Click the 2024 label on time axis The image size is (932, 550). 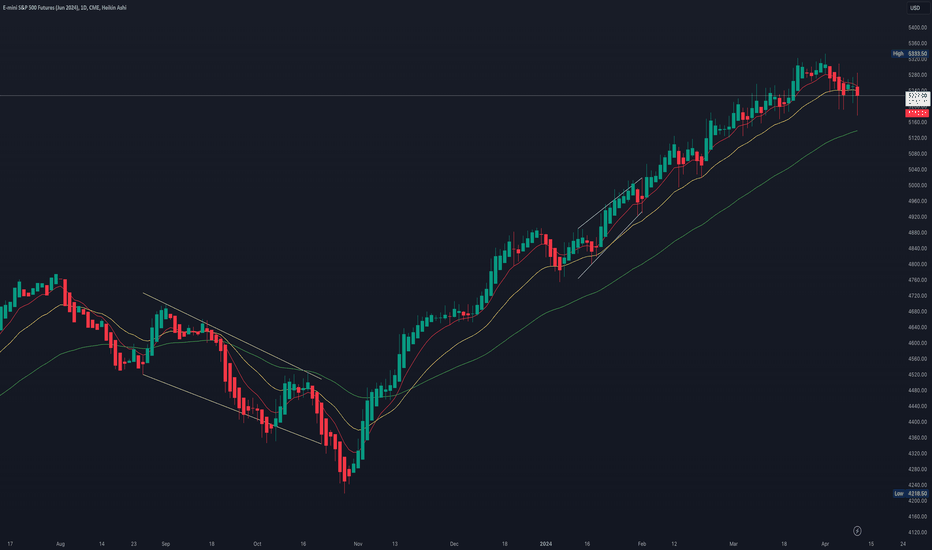(x=546, y=543)
